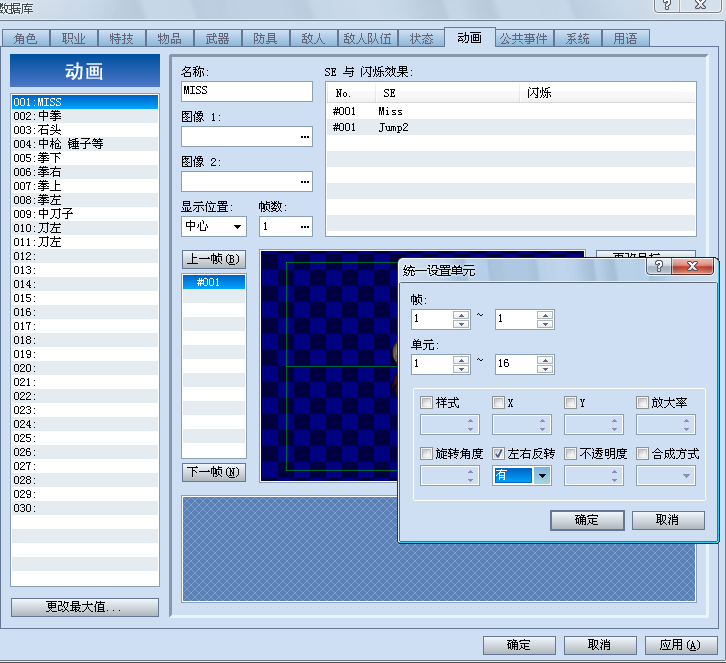Open the 图像 1 file browser ellipsis
This screenshot has height=663, width=726.
click(304, 137)
